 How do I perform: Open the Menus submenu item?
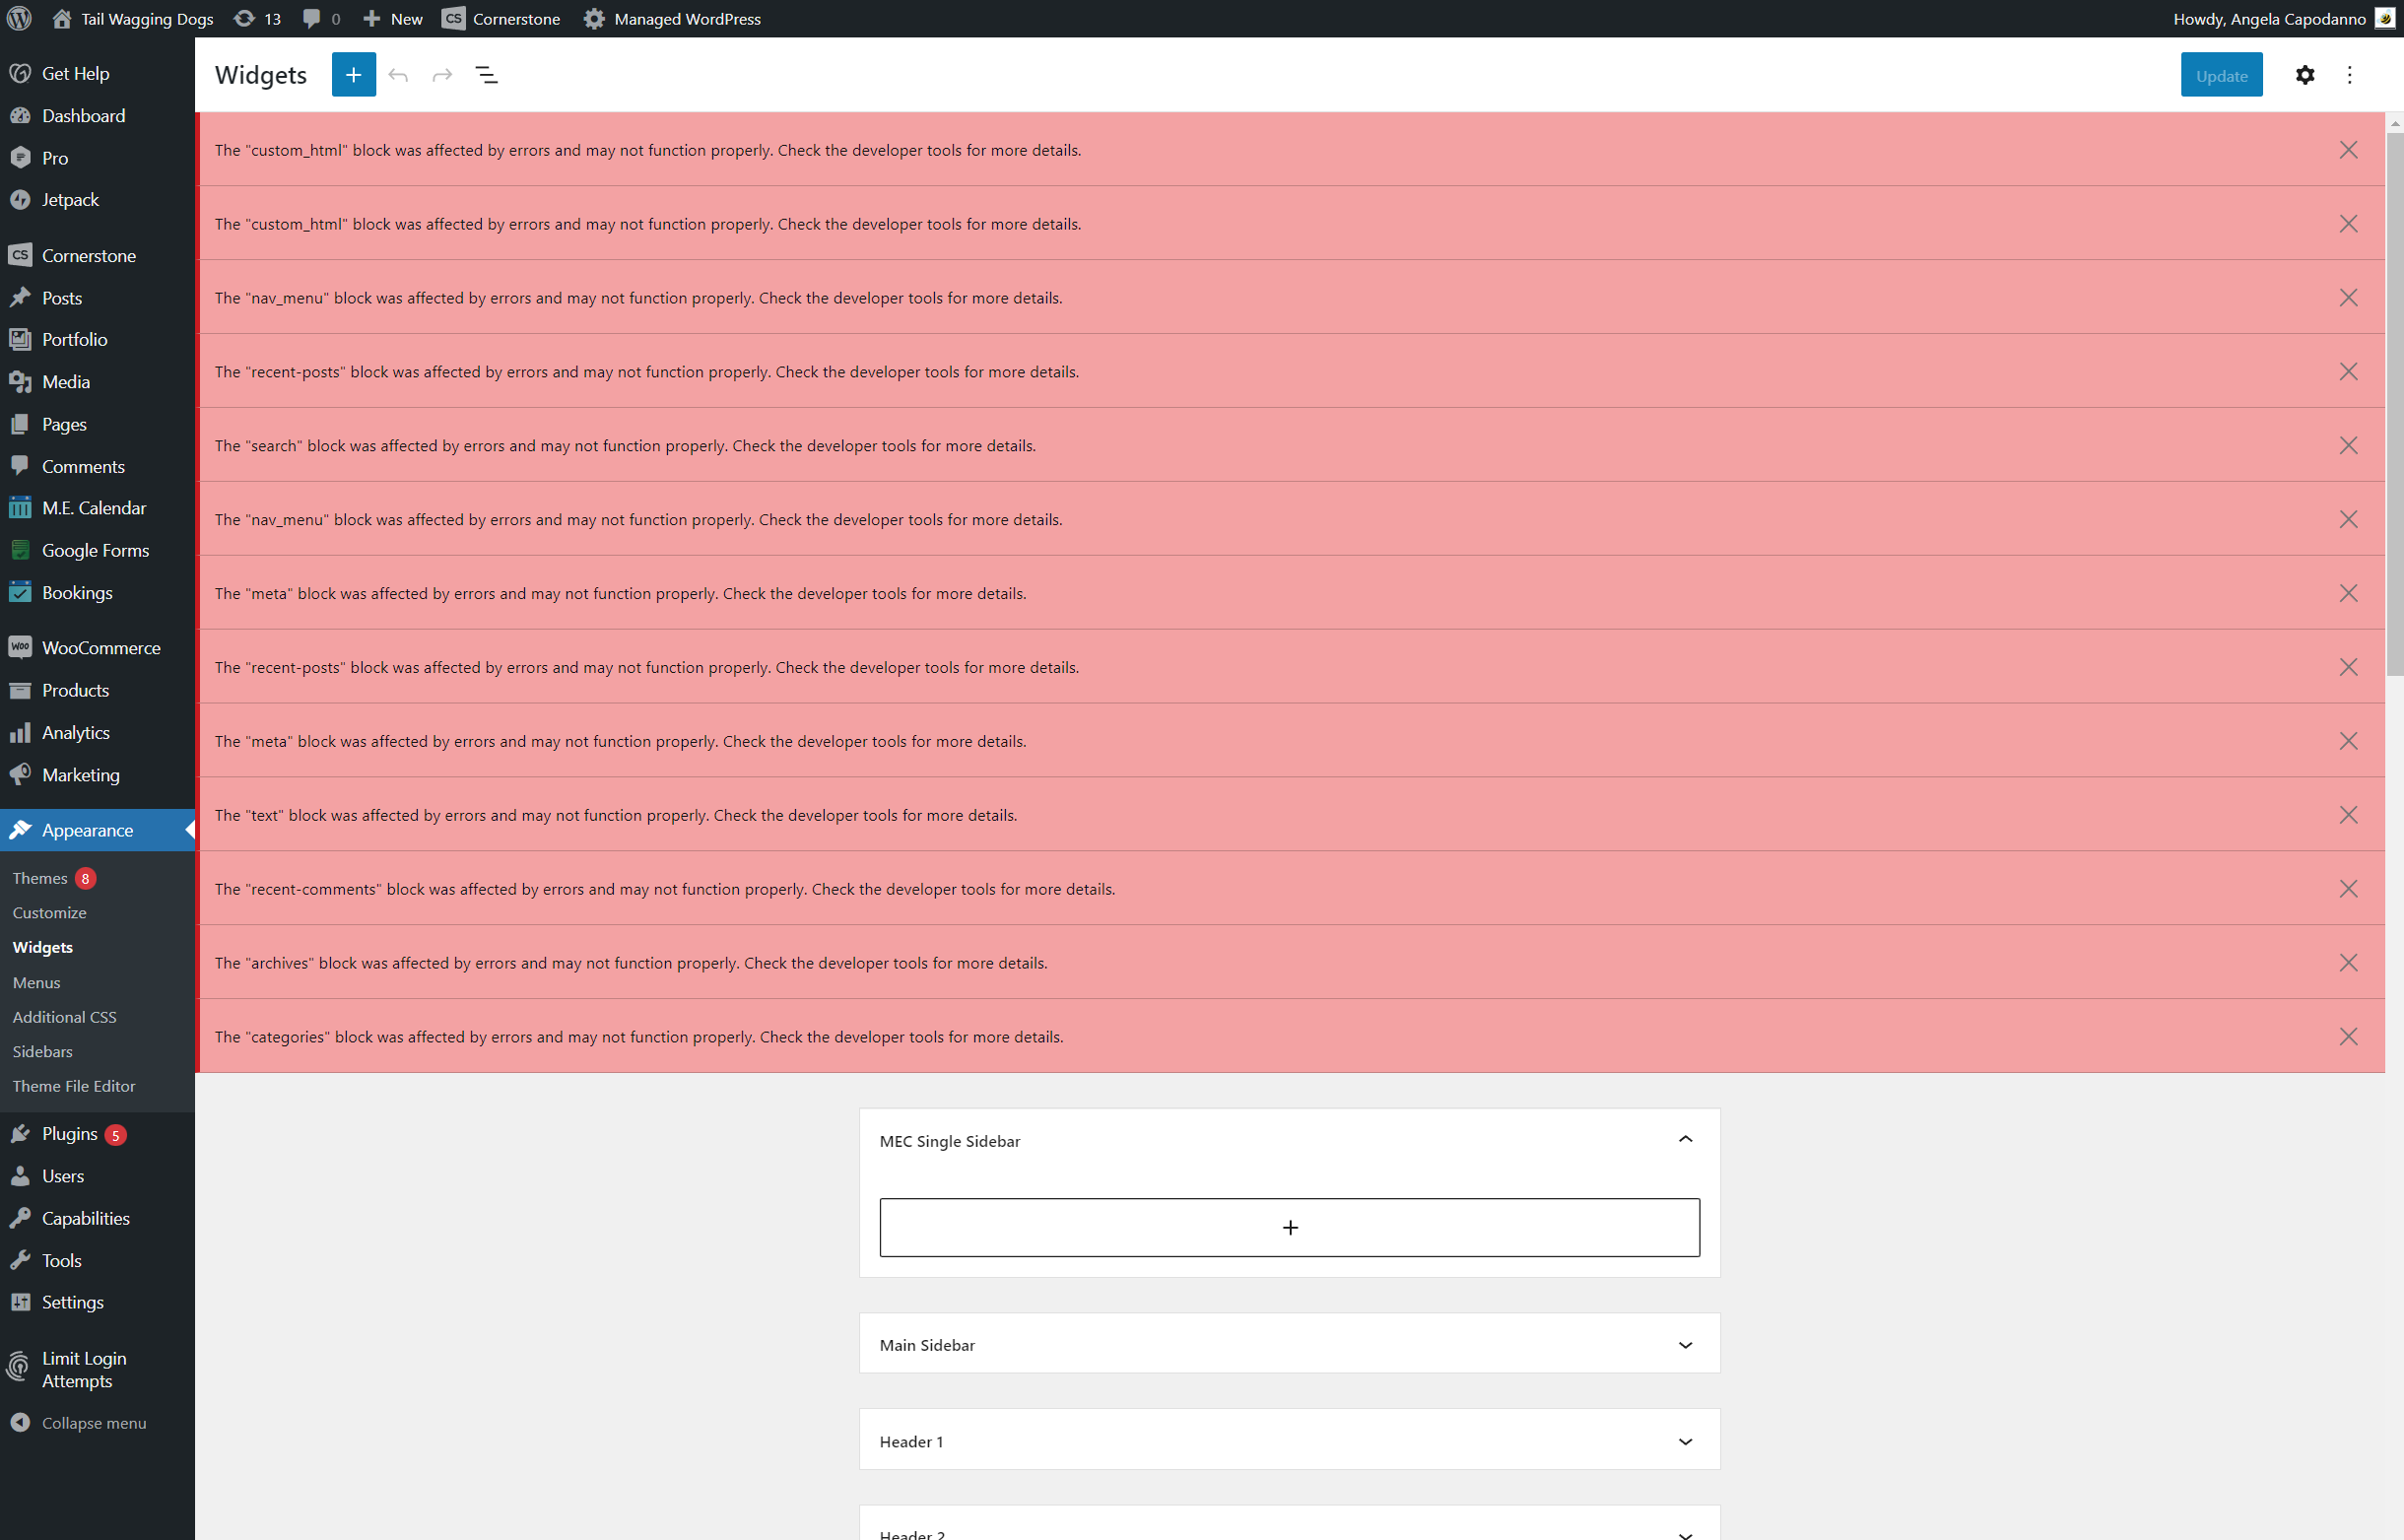pyautogui.click(x=36, y=982)
